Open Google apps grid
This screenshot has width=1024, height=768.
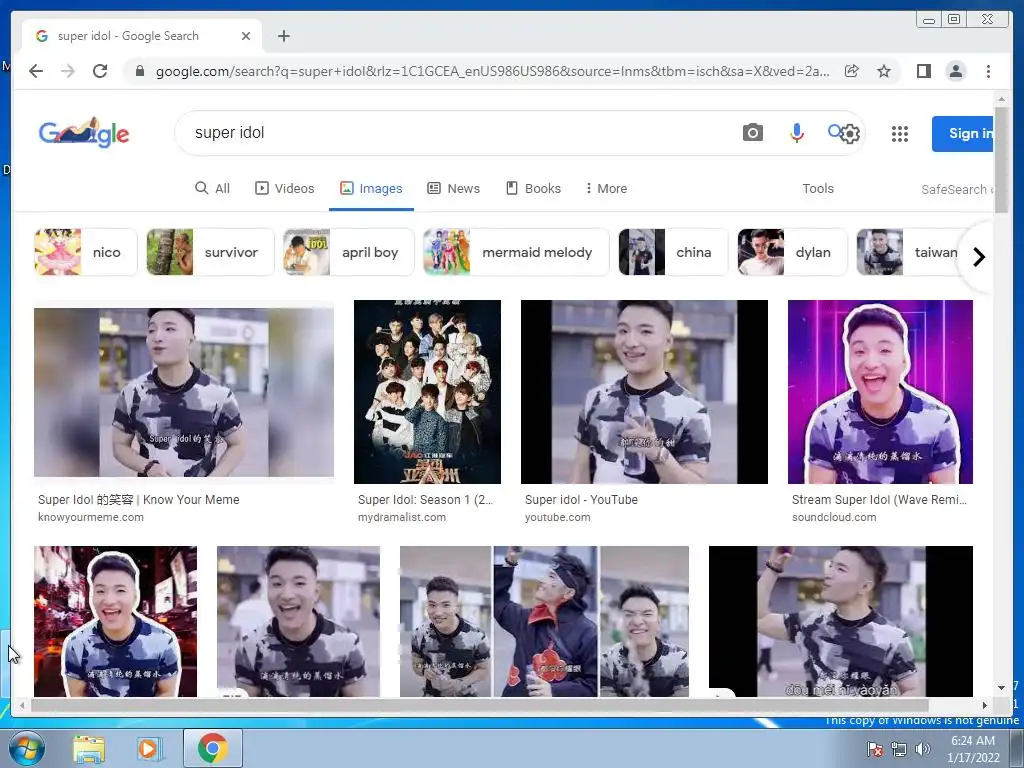tap(899, 134)
